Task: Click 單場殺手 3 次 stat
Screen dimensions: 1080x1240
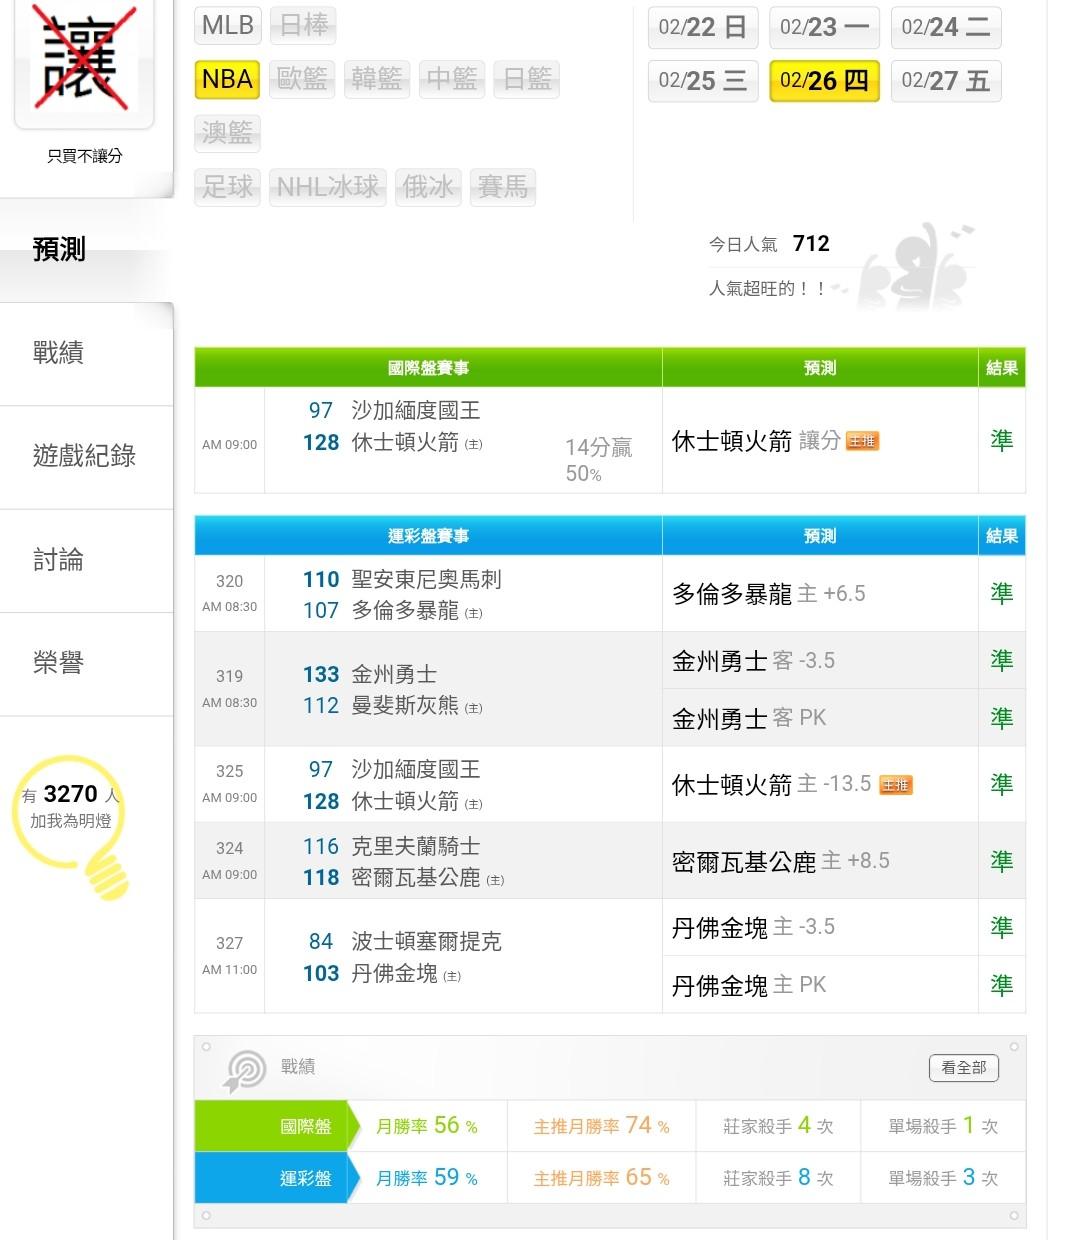Action: pyautogui.click(x=943, y=1178)
